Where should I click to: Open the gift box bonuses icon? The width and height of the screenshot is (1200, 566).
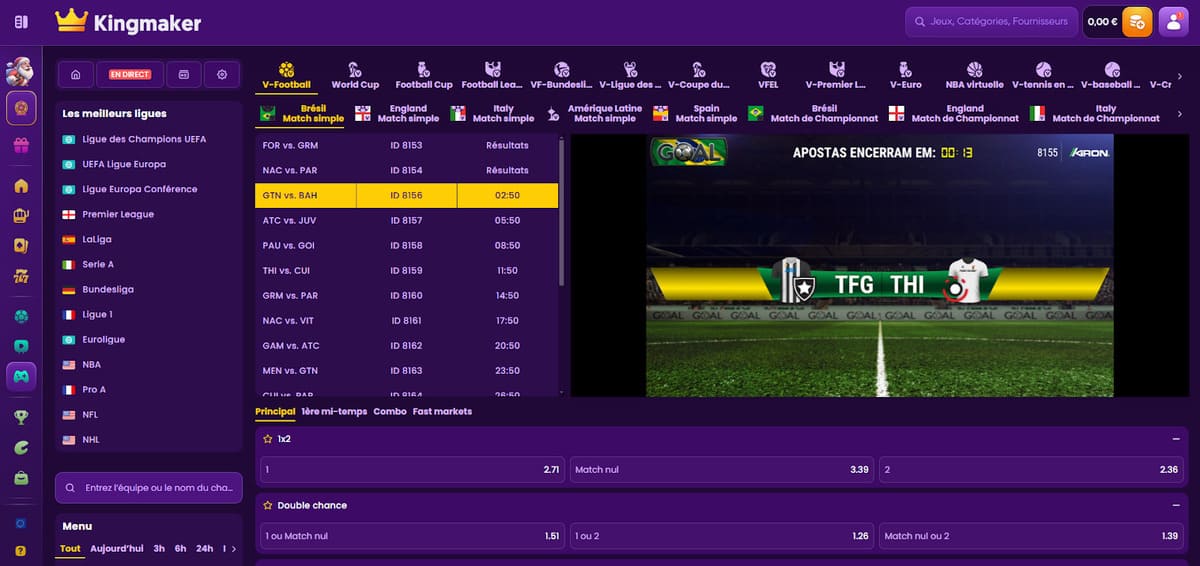21,146
